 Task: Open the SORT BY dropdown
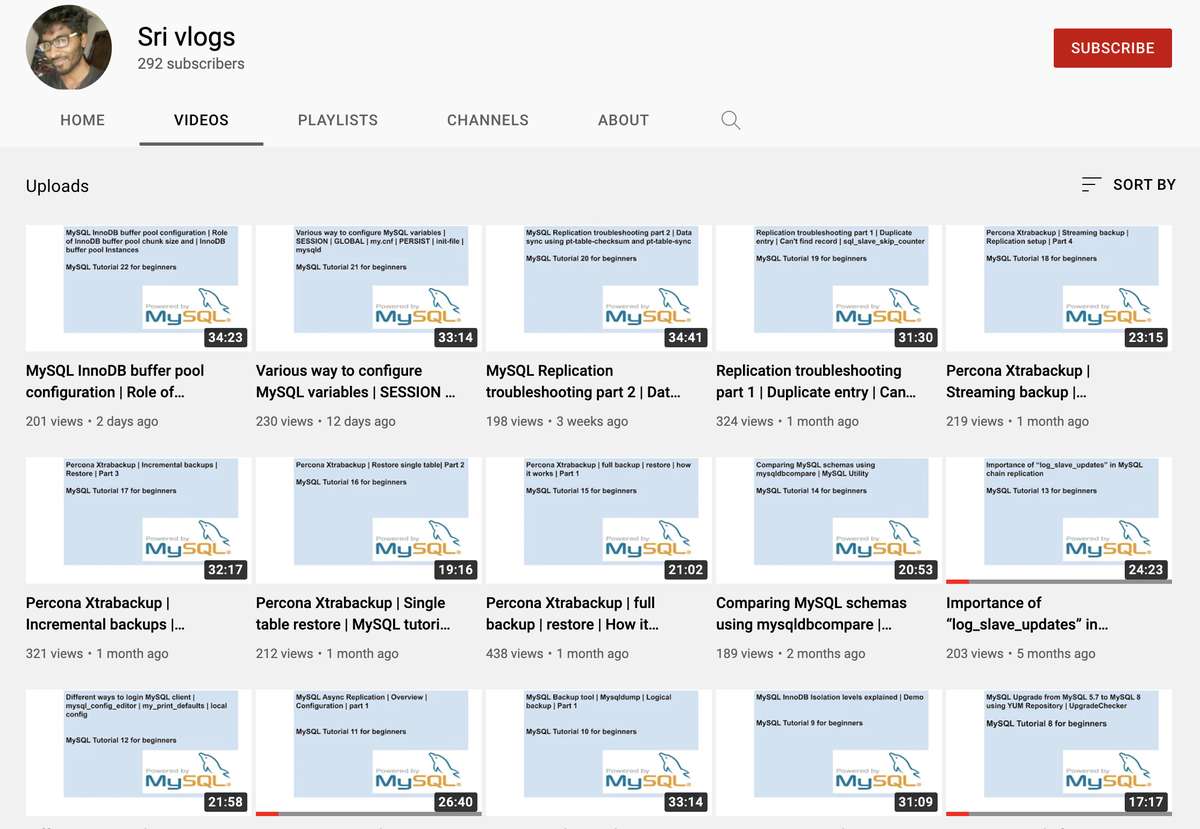click(1128, 185)
